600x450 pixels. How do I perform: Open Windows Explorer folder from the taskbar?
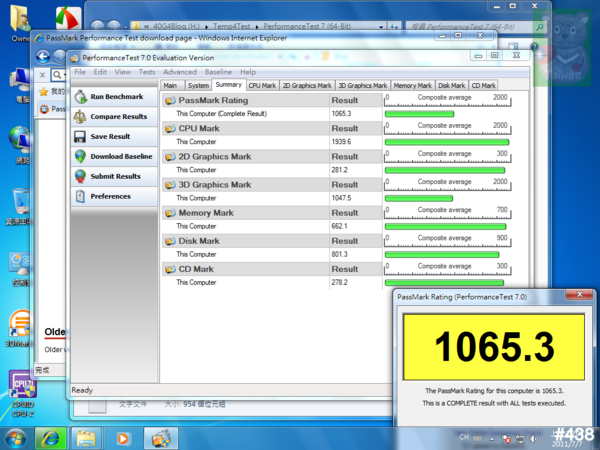click(x=86, y=437)
